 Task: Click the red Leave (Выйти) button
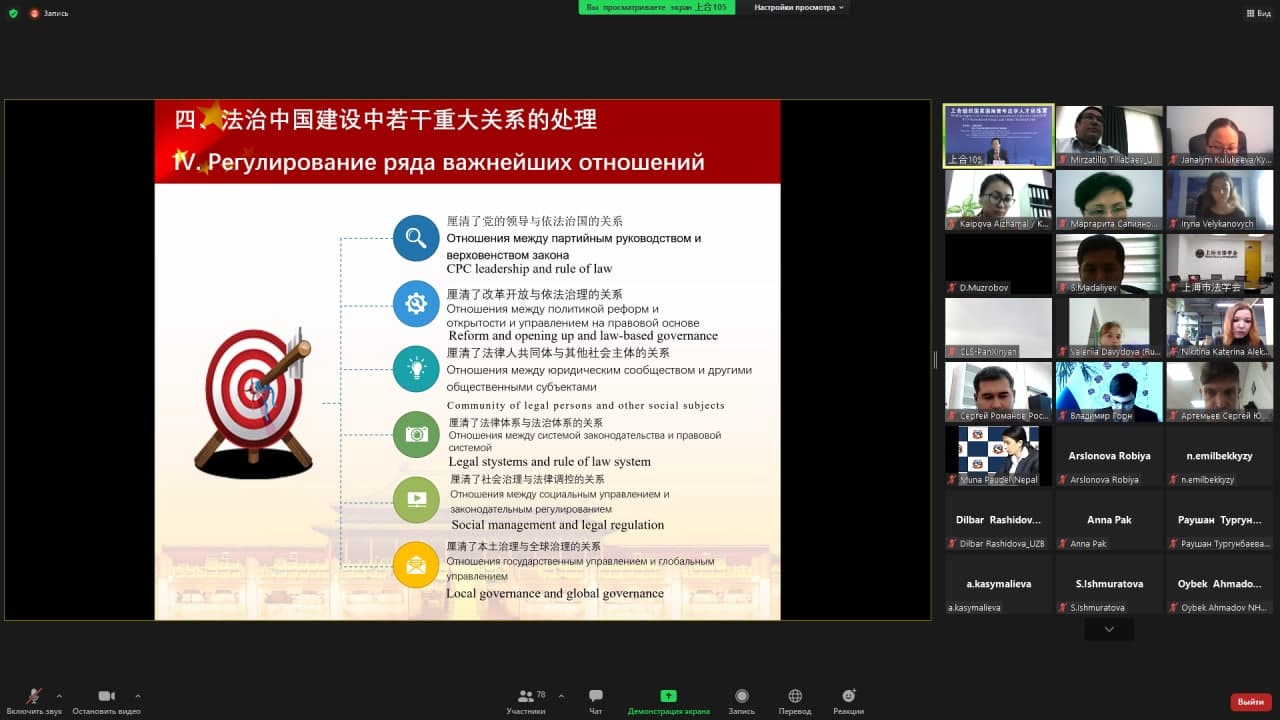point(1251,702)
